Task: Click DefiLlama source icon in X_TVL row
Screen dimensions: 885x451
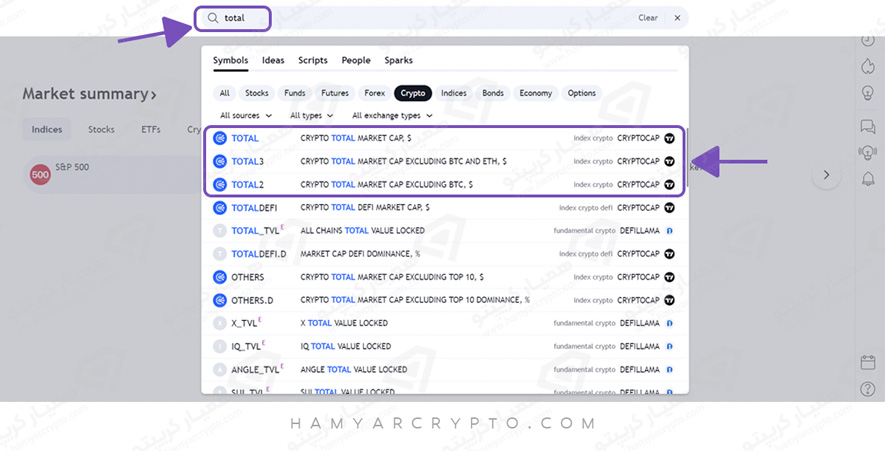Action: (x=669, y=323)
